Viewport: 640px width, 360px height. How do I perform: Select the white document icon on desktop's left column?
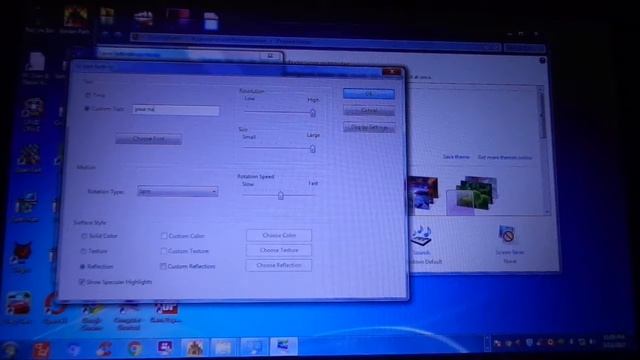click(x=36, y=62)
